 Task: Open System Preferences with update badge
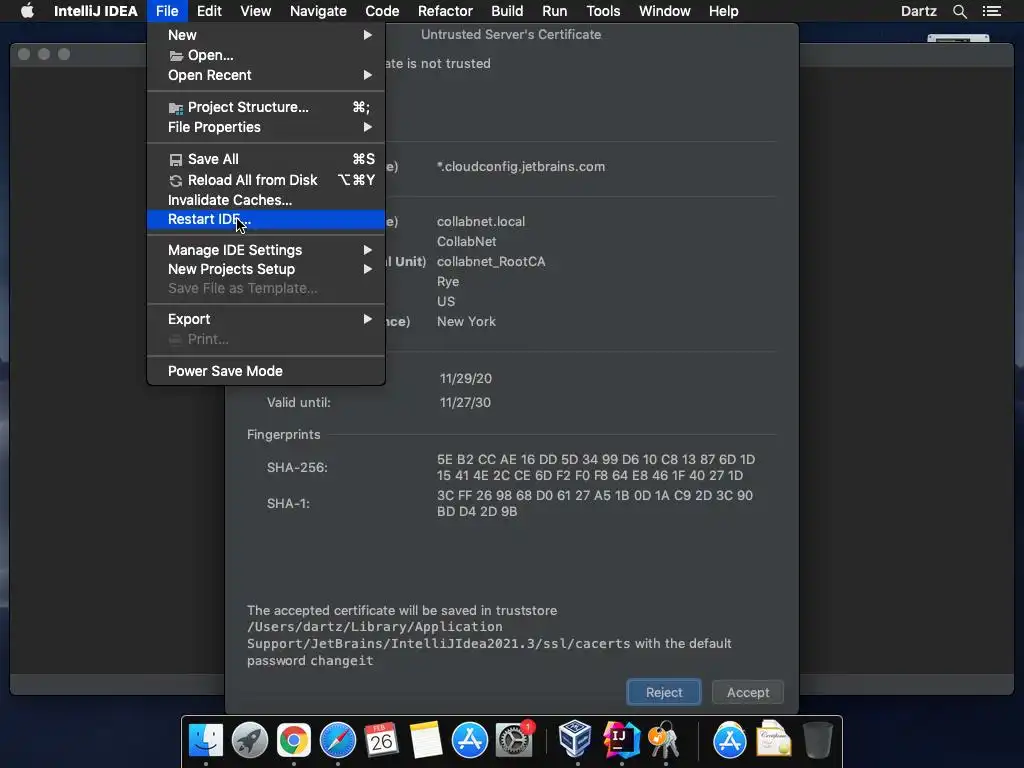tap(514, 741)
